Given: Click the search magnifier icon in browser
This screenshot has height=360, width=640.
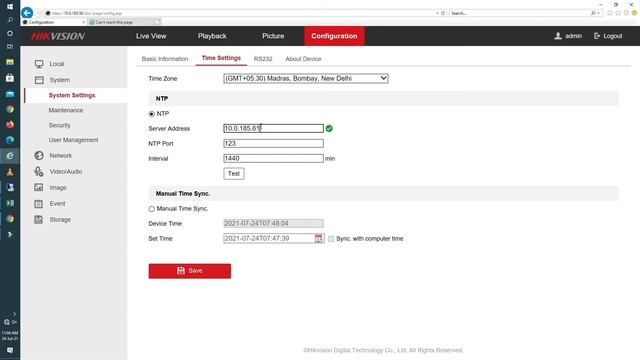Looking at the screenshot, I should click(593, 13).
